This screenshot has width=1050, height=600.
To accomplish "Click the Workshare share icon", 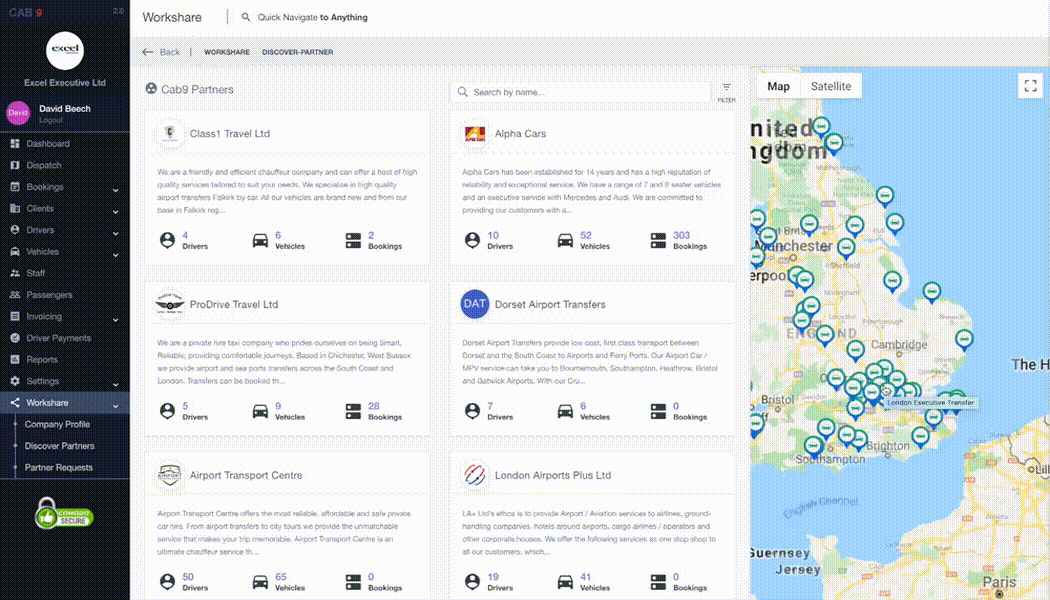I will pos(15,402).
